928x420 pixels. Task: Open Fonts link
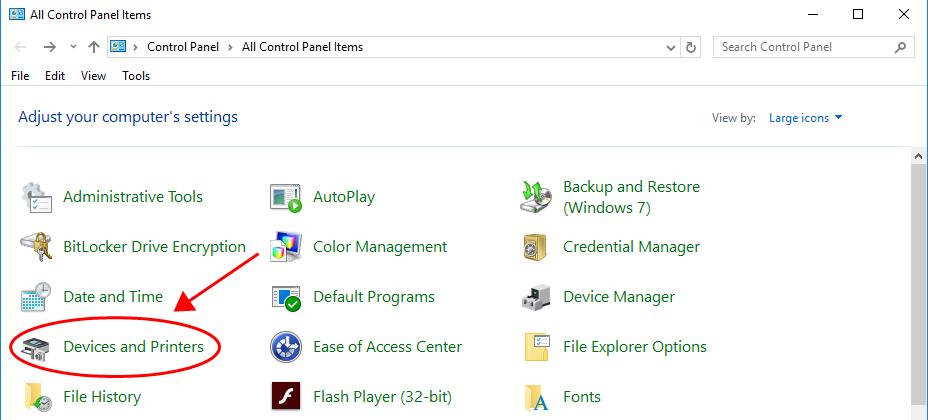[x=582, y=396]
